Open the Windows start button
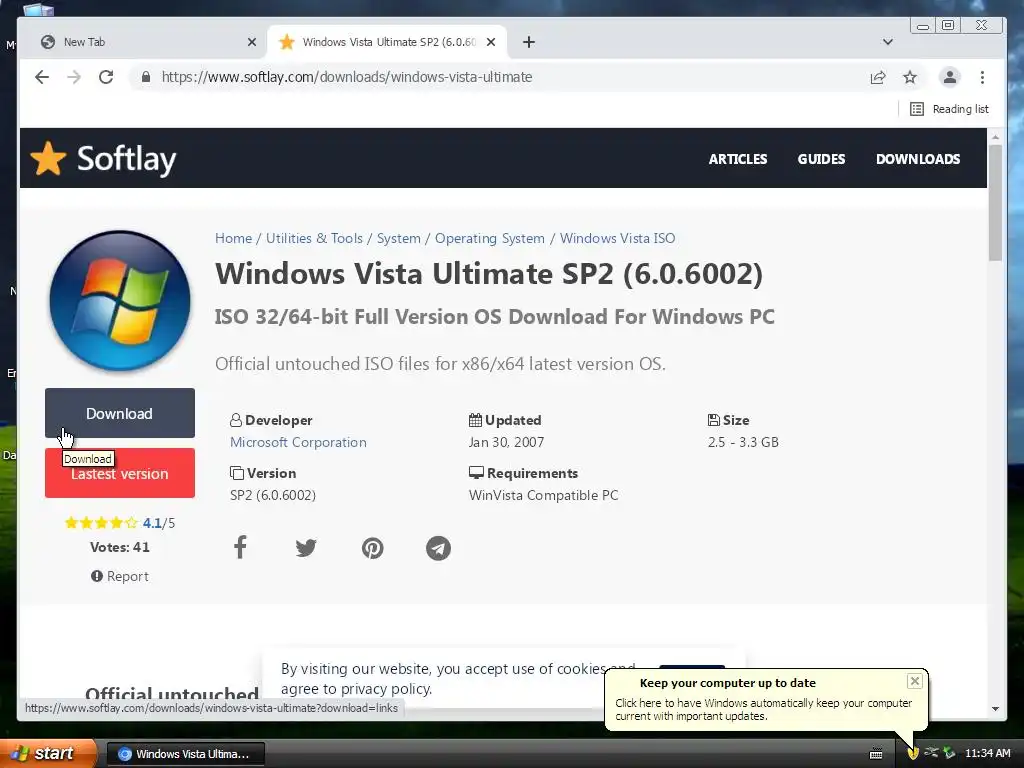 48,753
